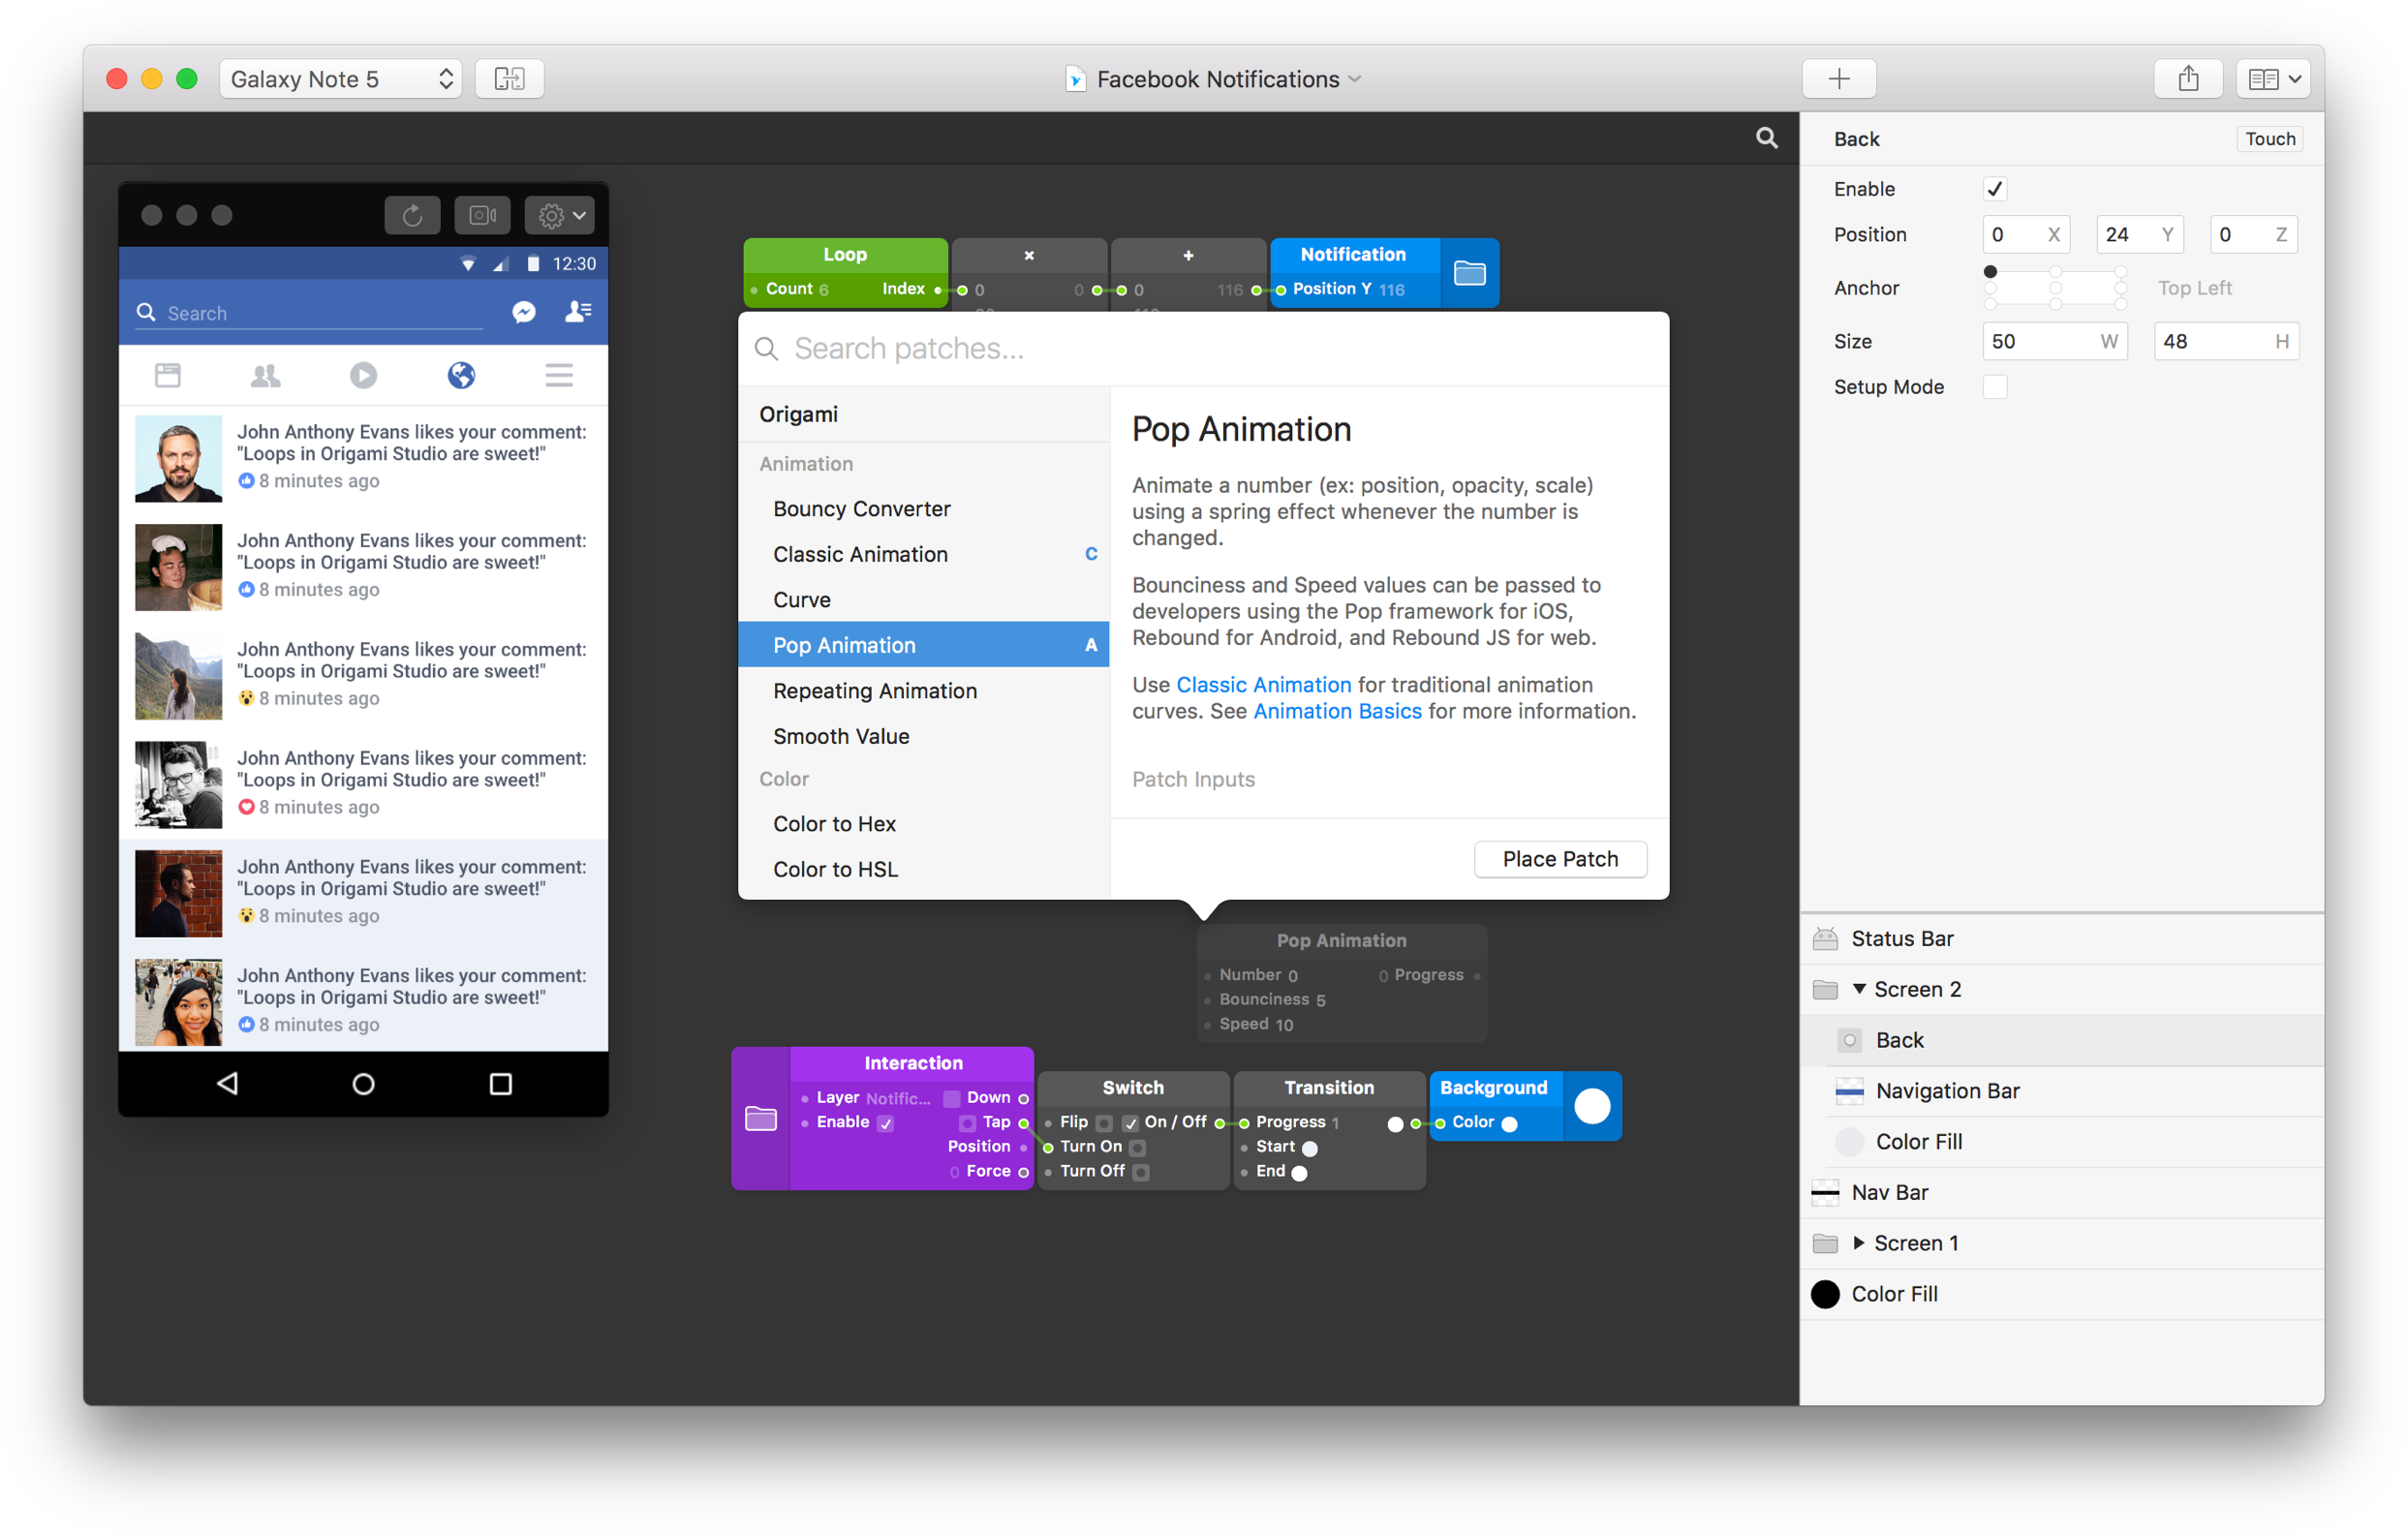Click the Size width input field

tap(2054, 342)
